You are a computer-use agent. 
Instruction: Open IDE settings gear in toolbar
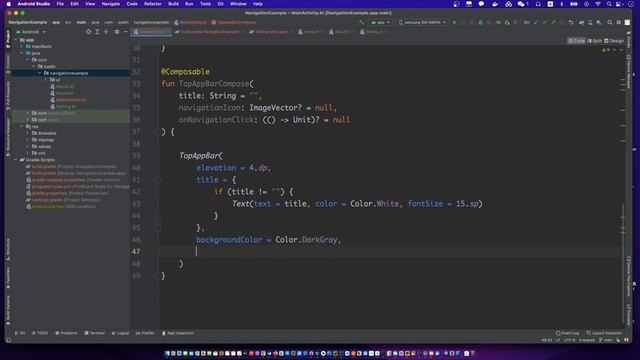619,22
